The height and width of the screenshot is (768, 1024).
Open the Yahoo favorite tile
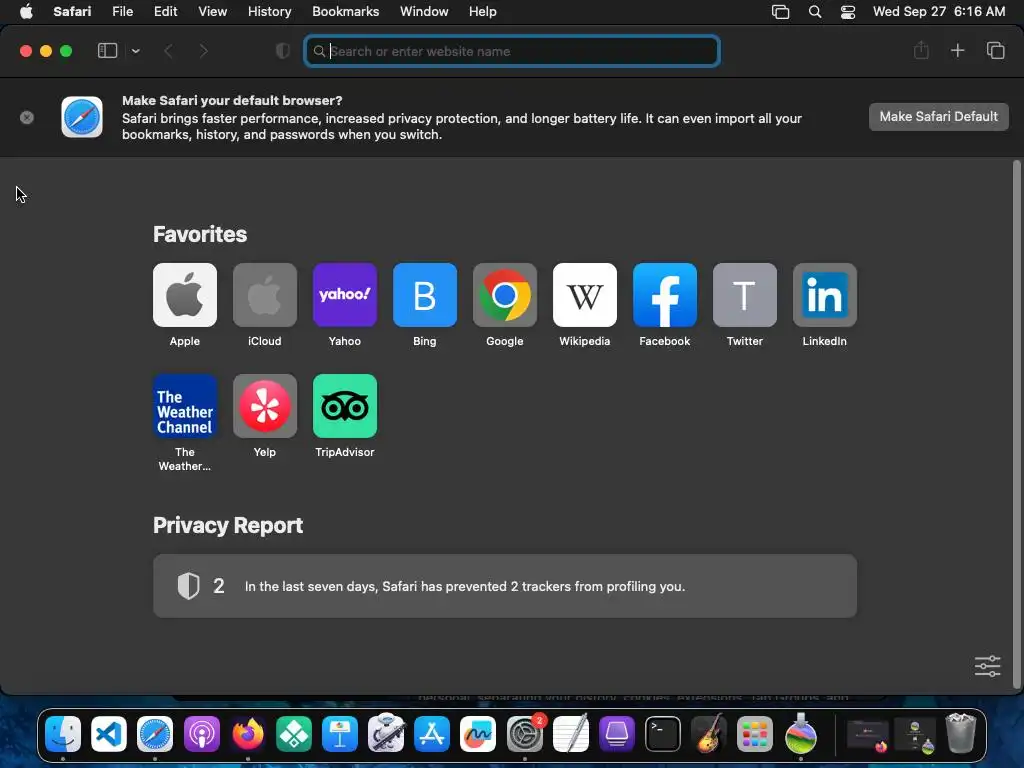tap(345, 295)
